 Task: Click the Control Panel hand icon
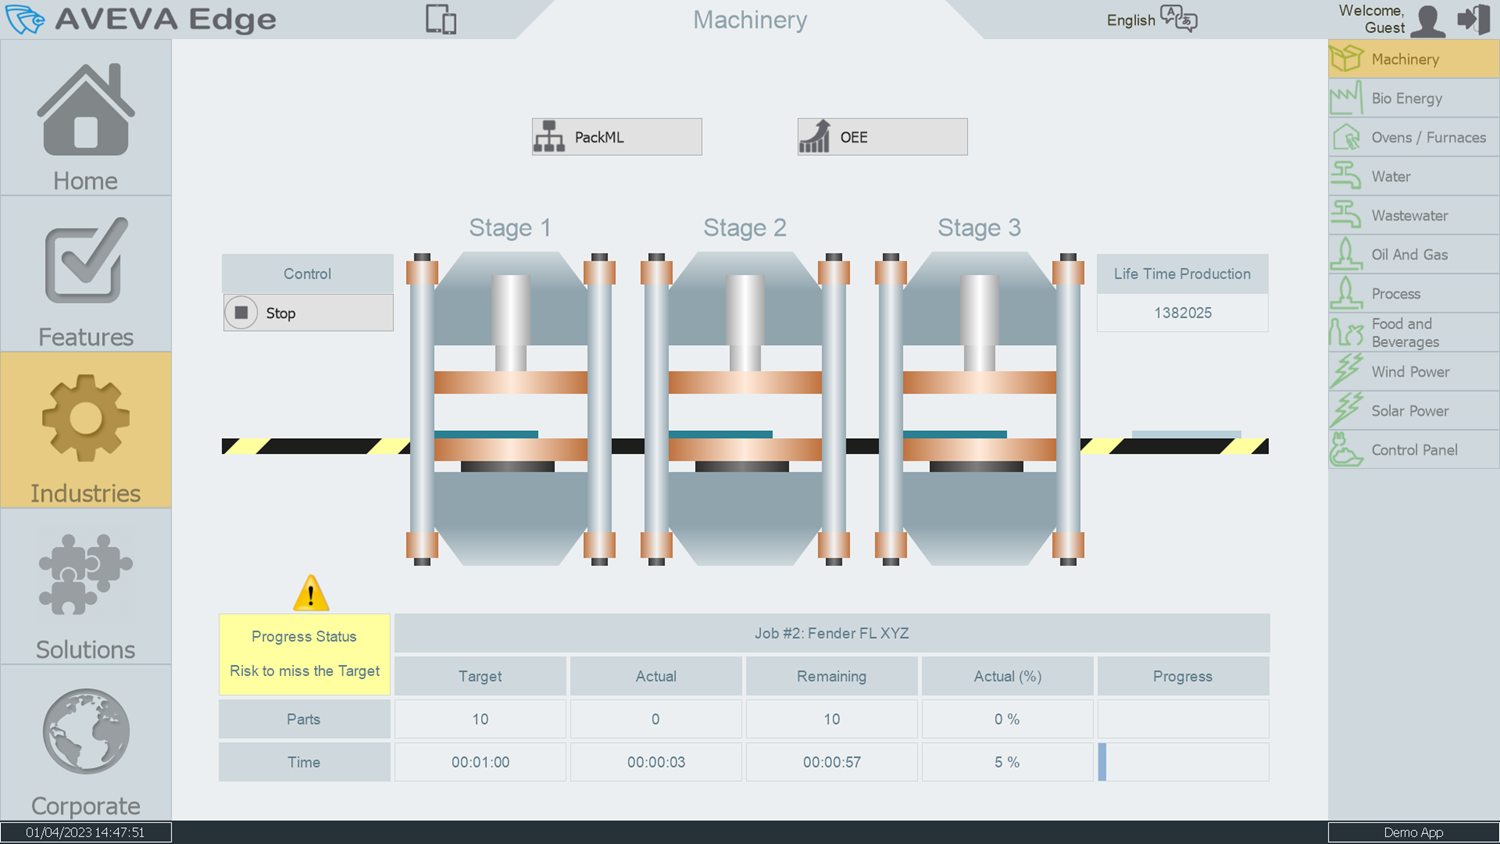[x=1347, y=449]
